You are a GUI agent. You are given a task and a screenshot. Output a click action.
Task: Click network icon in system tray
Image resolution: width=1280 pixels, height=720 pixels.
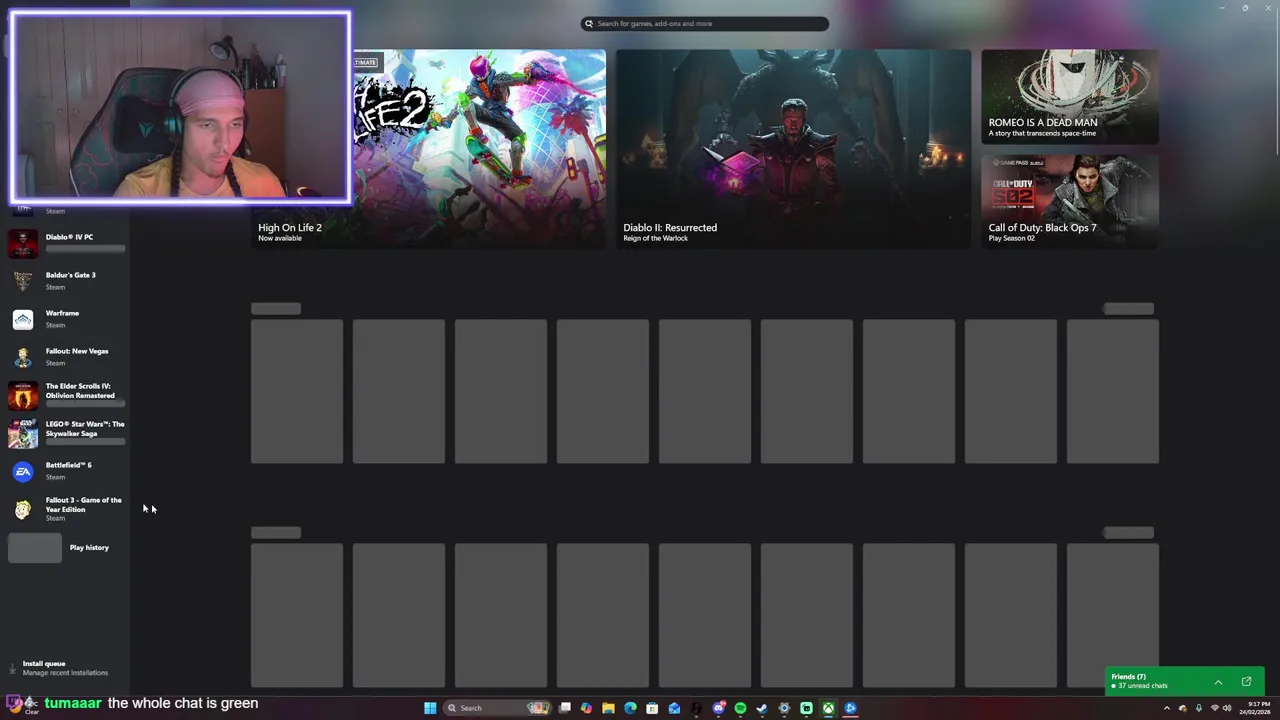(1214, 708)
